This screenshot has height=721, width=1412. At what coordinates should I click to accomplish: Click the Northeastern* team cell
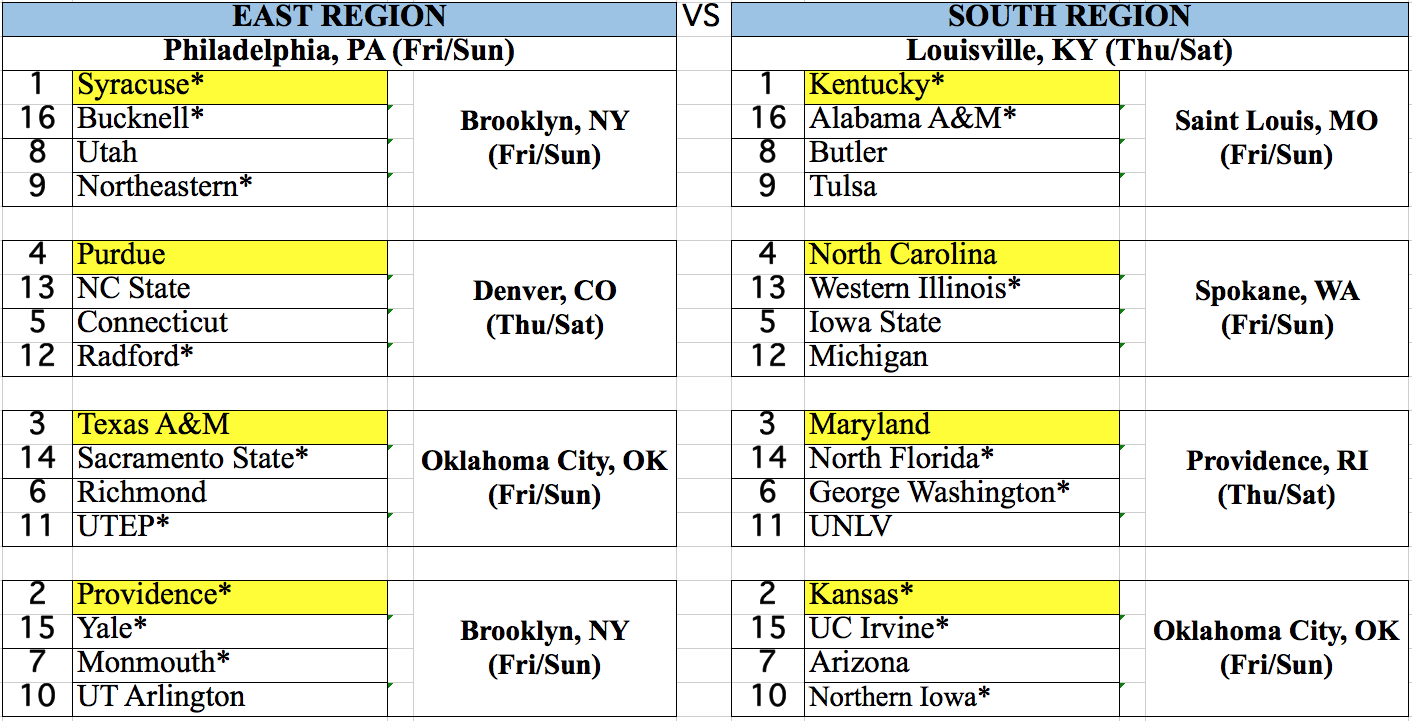pos(230,189)
